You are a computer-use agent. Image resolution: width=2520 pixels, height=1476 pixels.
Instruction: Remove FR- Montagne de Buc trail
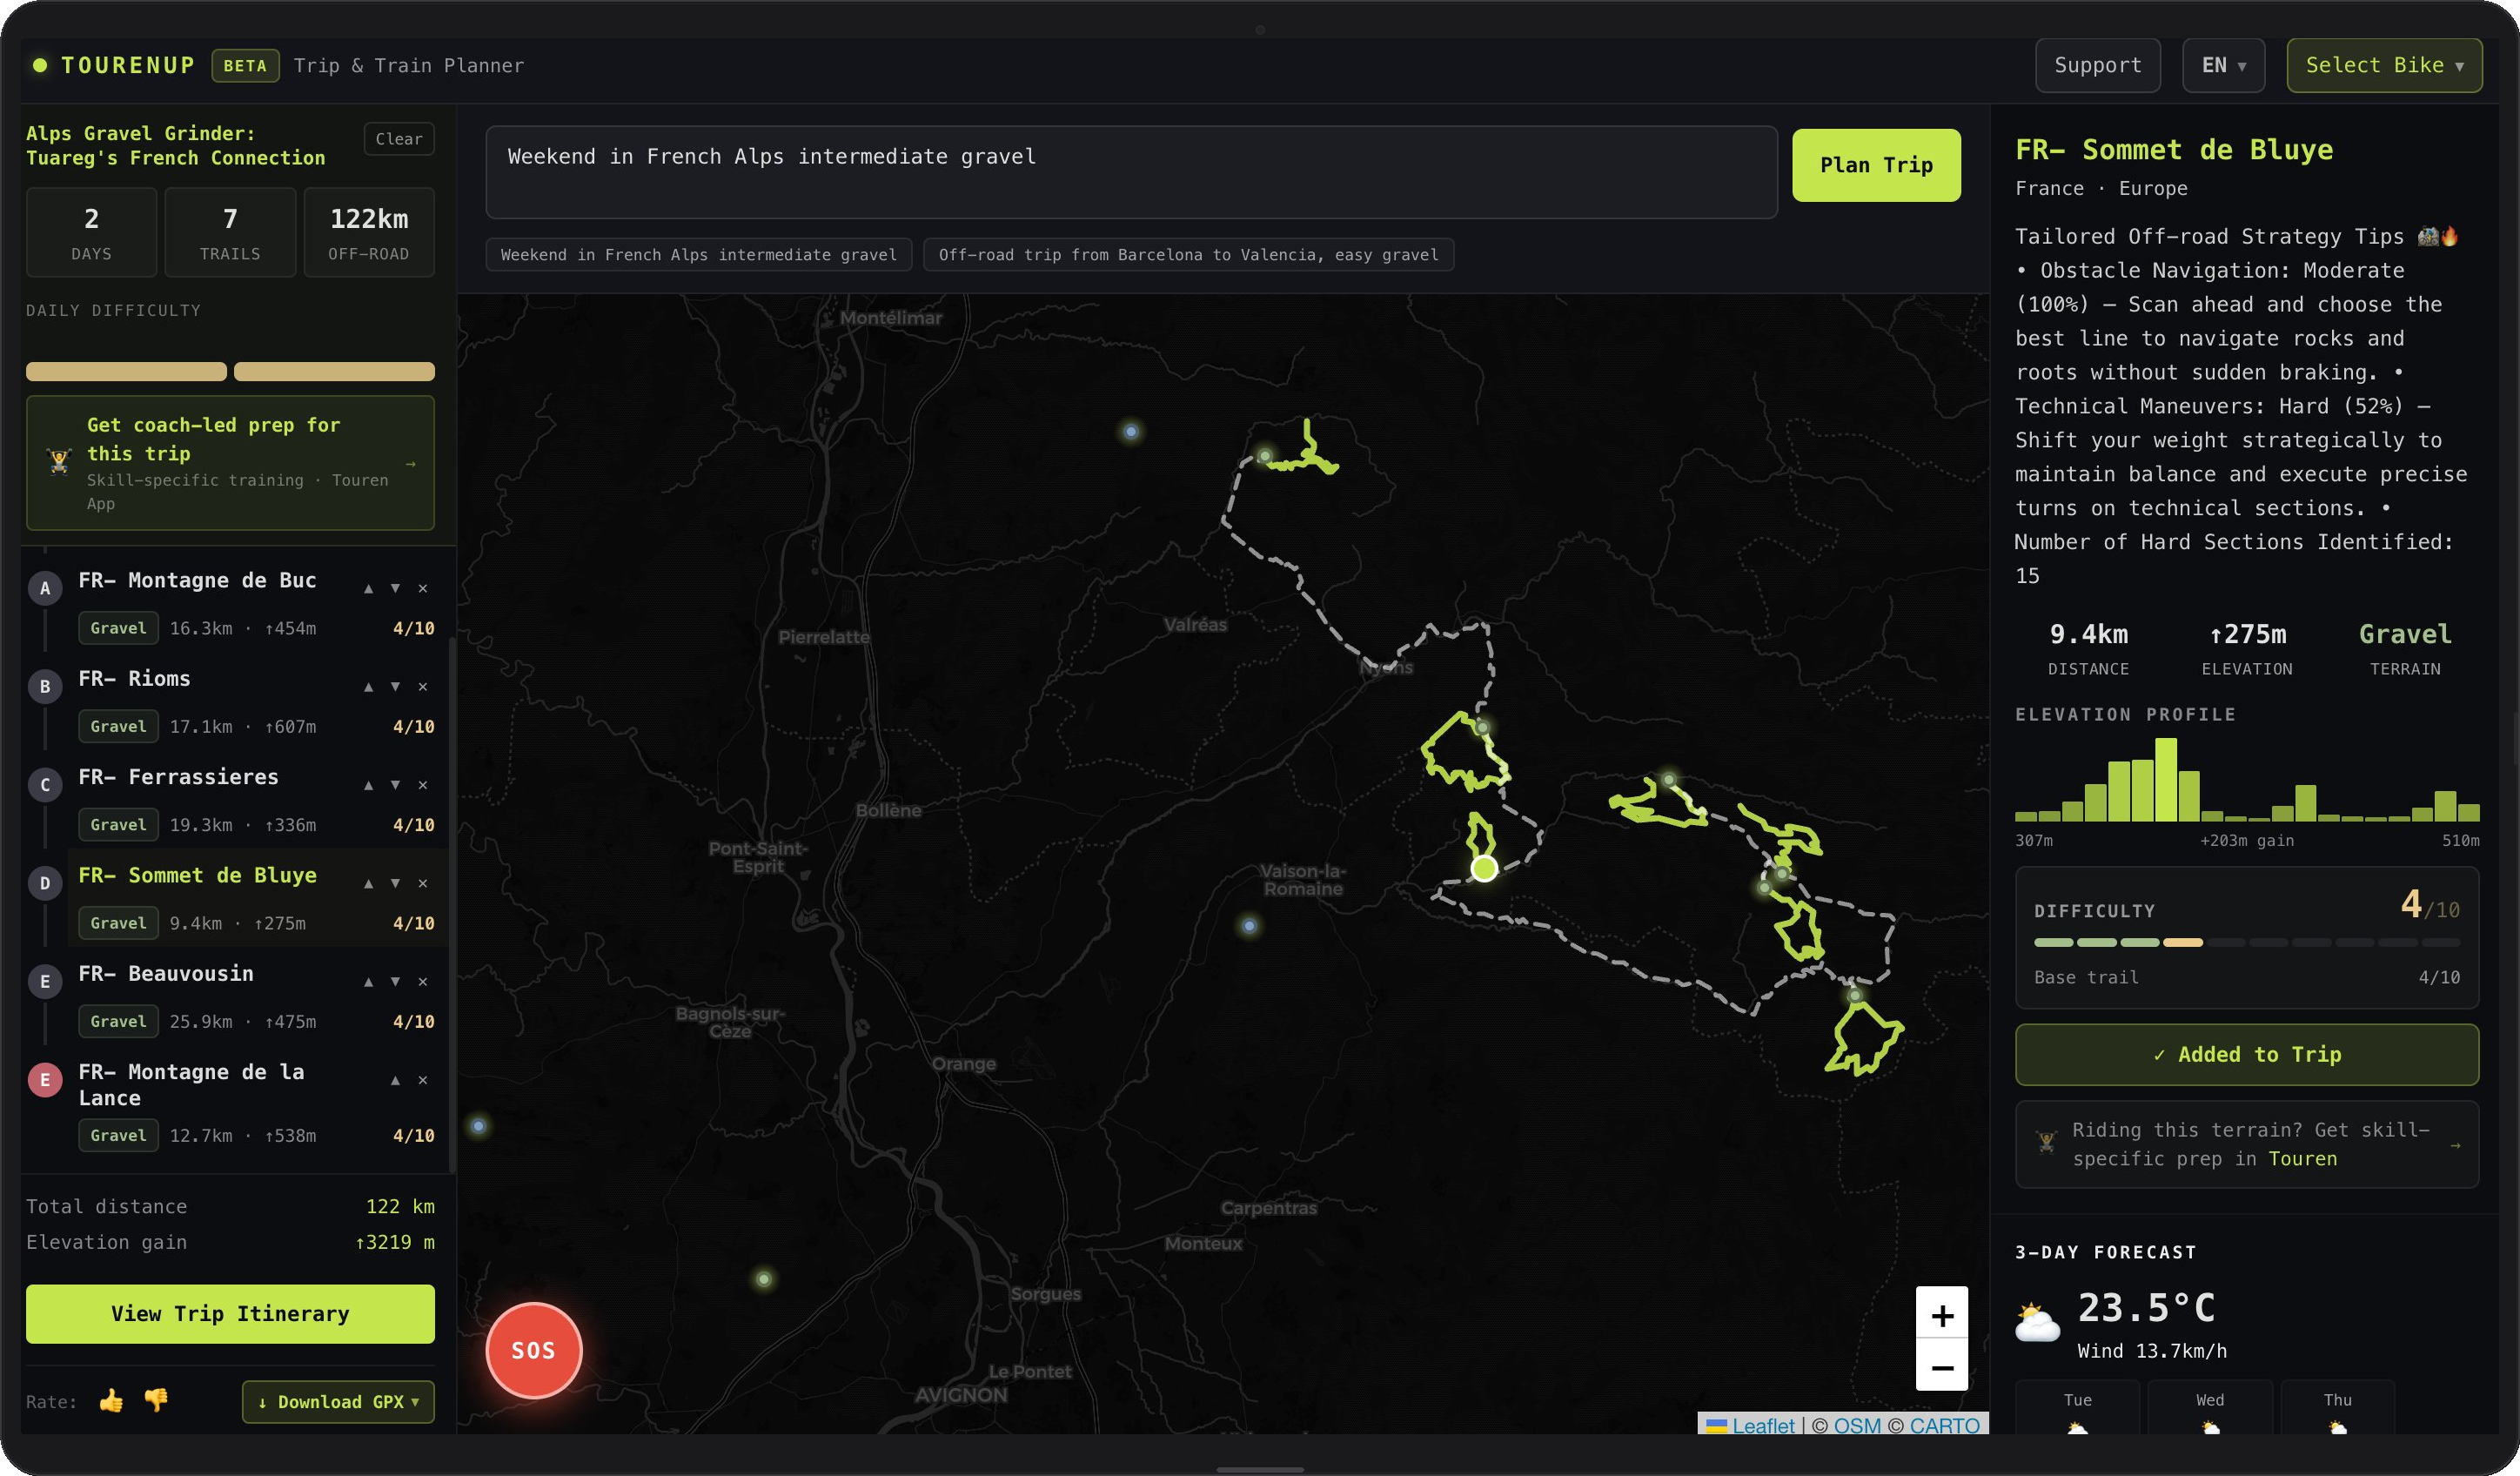point(423,589)
